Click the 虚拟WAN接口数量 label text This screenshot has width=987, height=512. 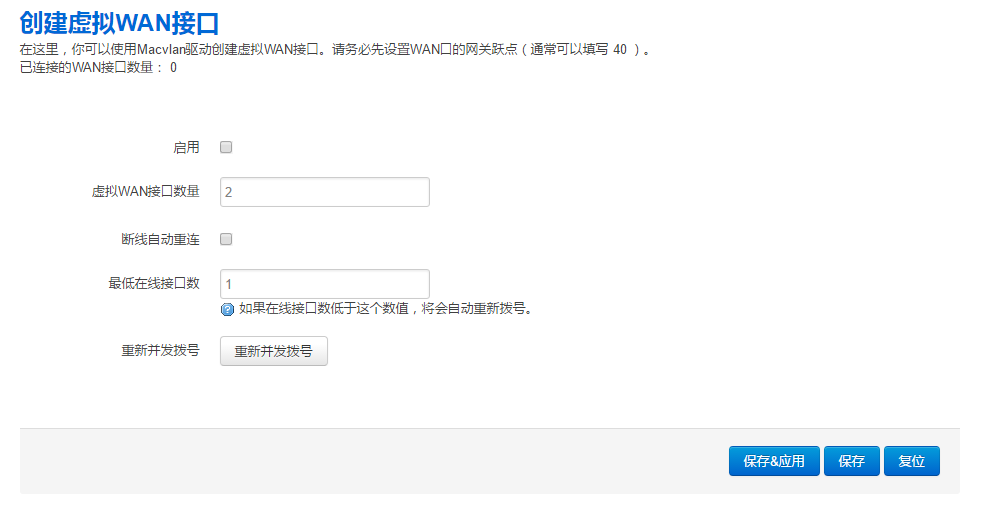(x=145, y=191)
